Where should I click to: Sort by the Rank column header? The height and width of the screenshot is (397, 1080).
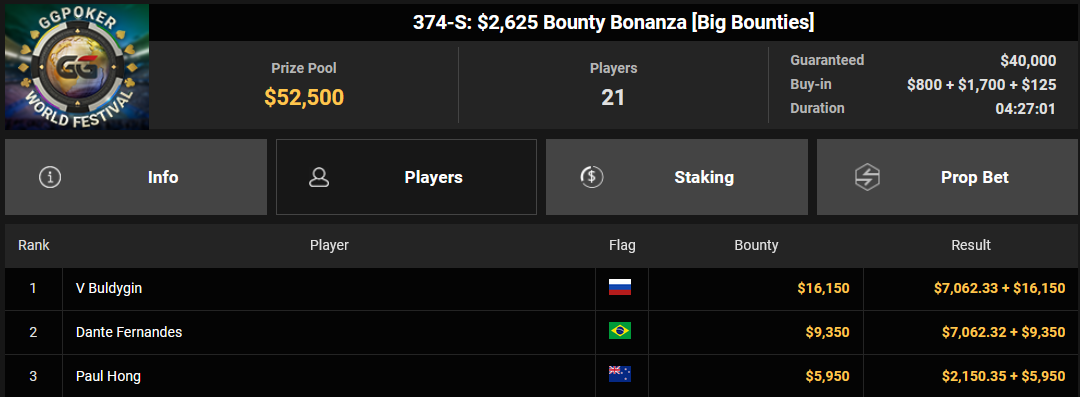tap(34, 245)
